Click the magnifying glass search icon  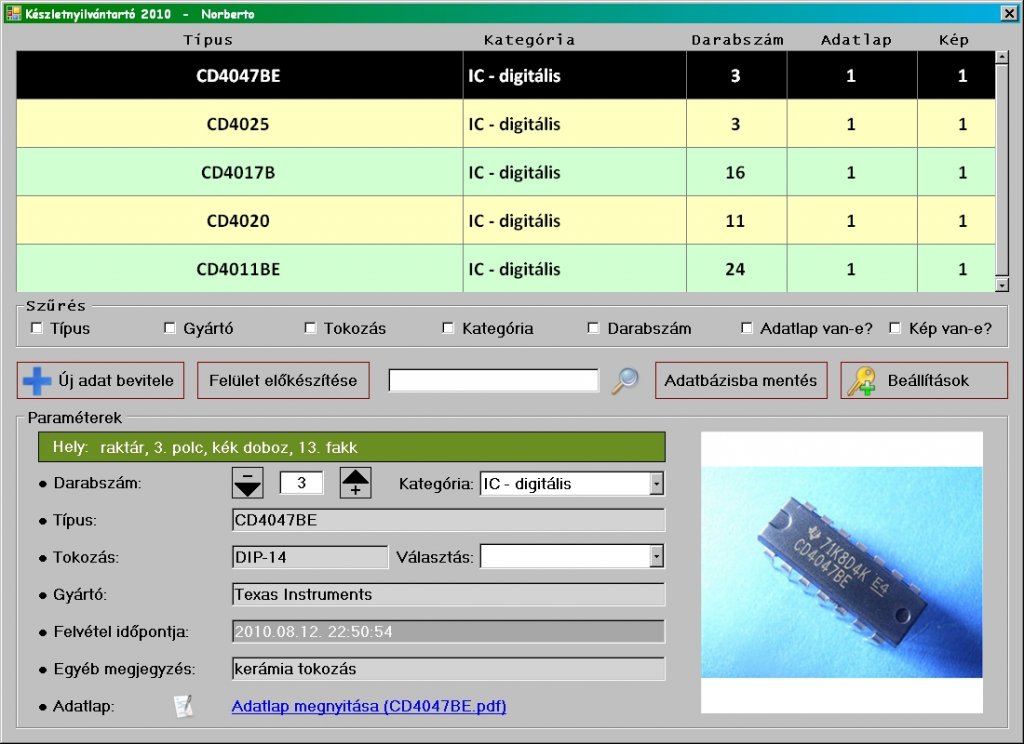[625, 381]
